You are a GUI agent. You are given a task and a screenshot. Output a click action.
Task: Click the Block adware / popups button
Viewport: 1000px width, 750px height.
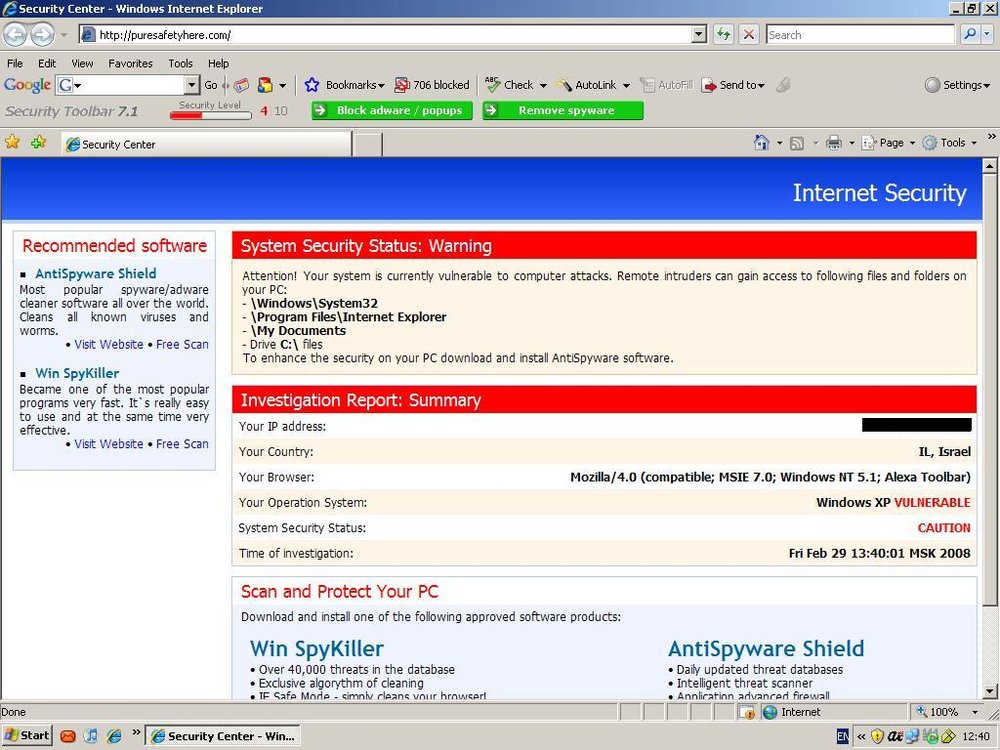[392, 110]
